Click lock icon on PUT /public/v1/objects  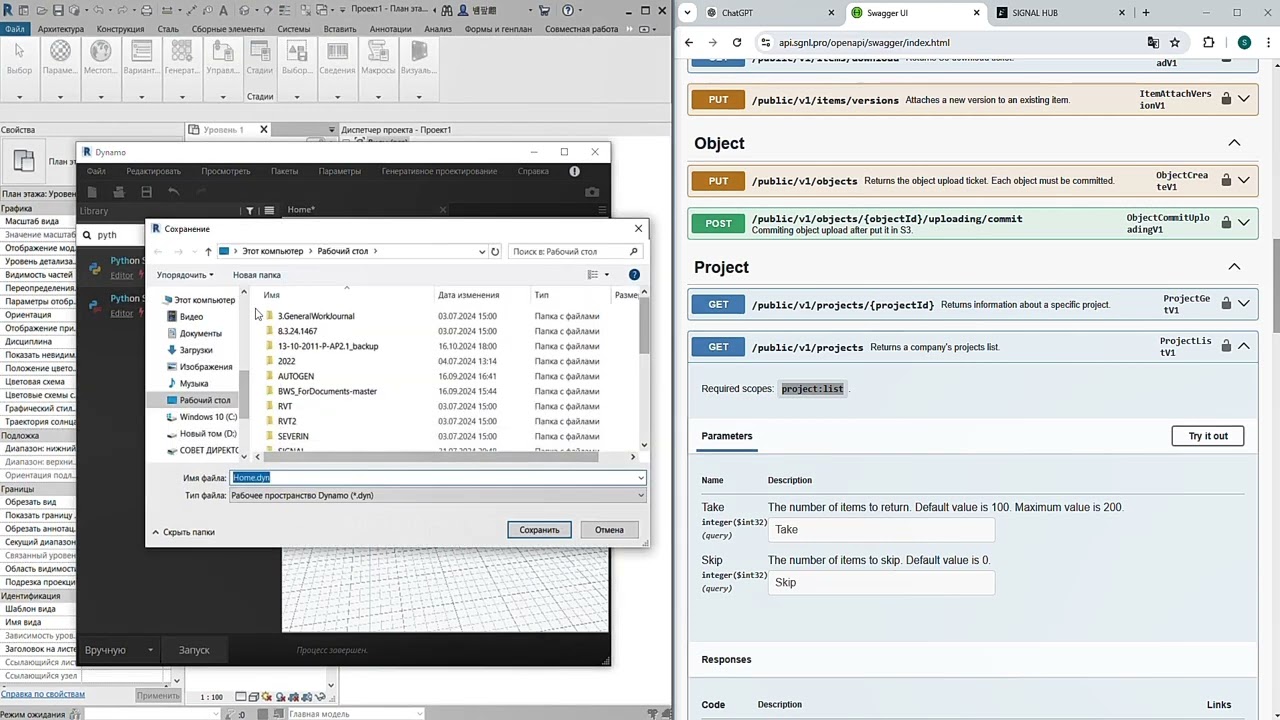[x=1226, y=181]
